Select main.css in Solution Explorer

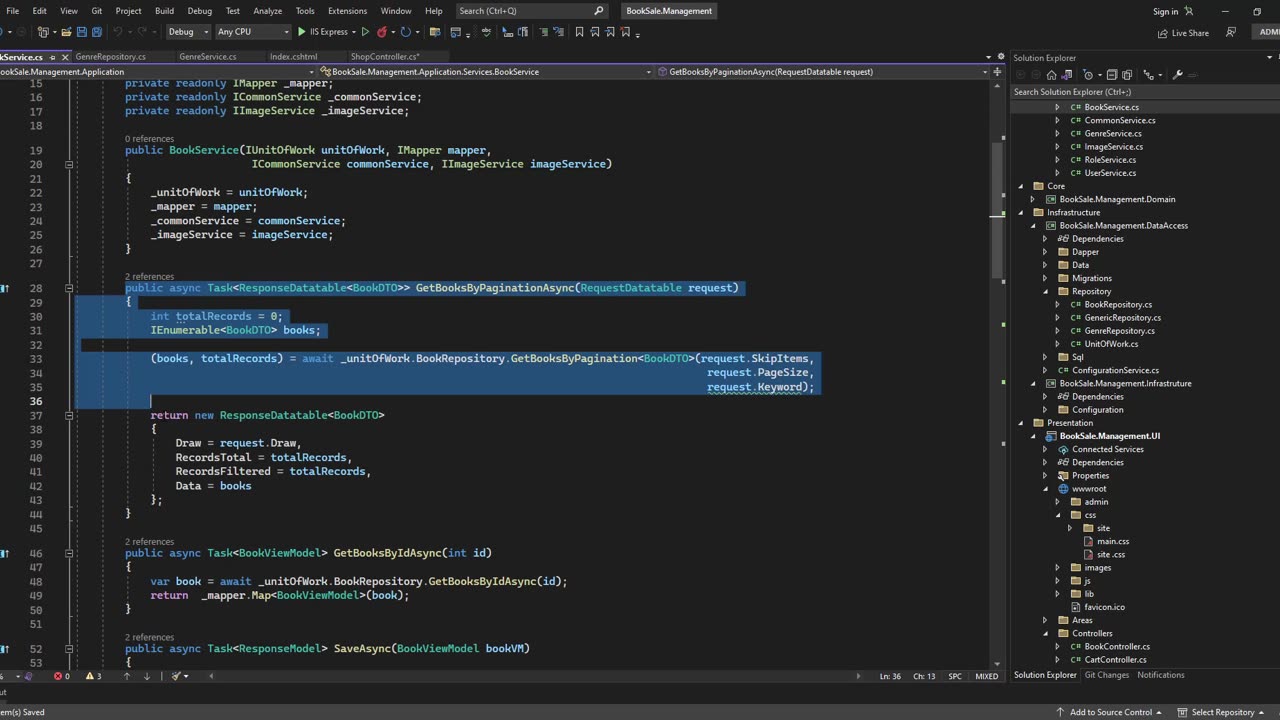click(1112, 541)
